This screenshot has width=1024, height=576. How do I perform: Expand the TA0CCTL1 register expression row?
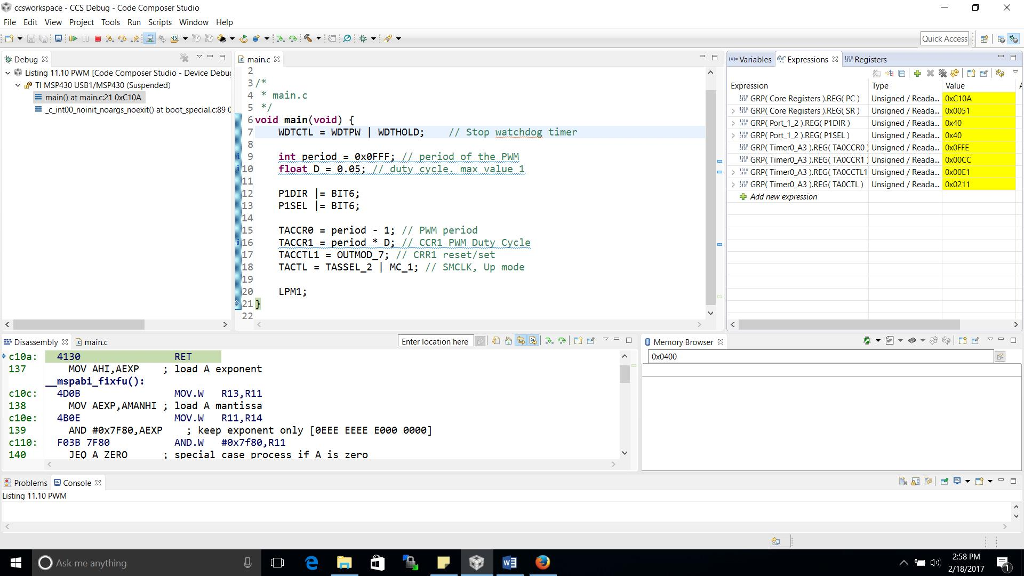tap(733, 172)
